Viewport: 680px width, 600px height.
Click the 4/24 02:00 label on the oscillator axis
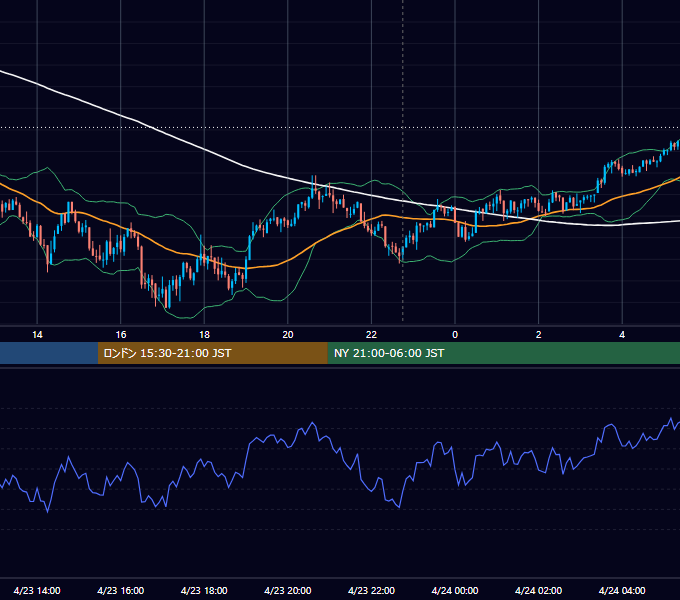pos(538,590)
